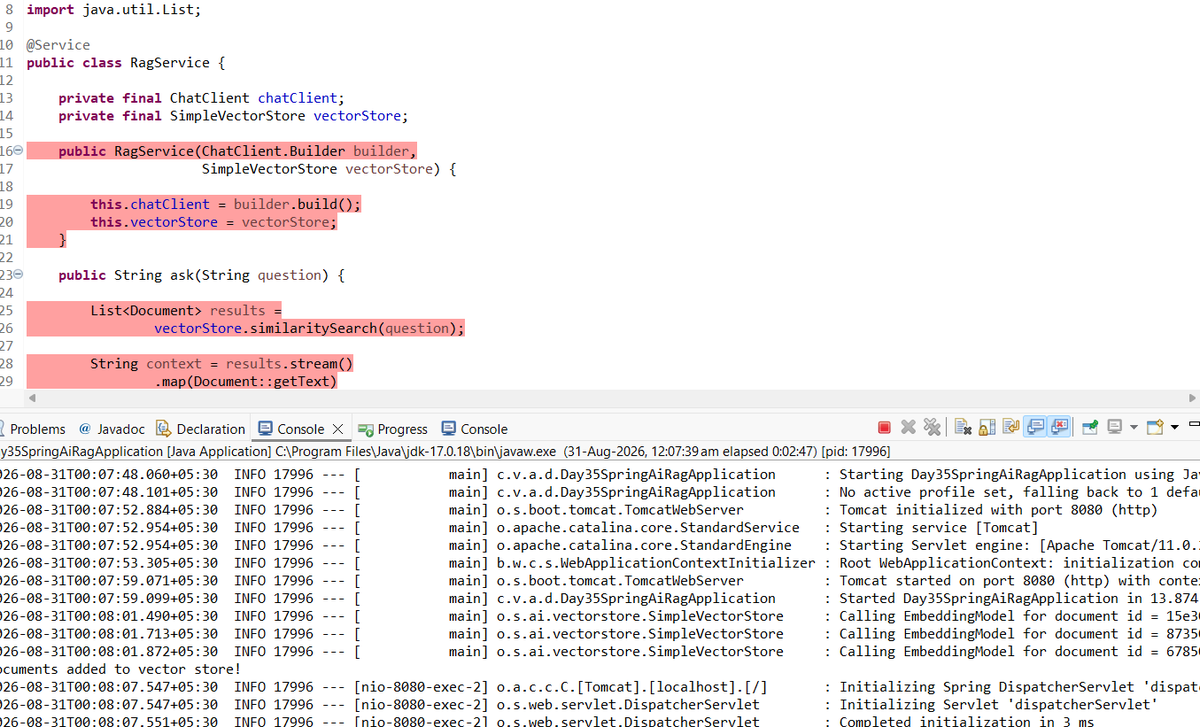Click the 'Starting Day35SpringAiRagApplication' log line
Image resolution: width=1200 pixels, height=727 pixels.
click(600, 474)
